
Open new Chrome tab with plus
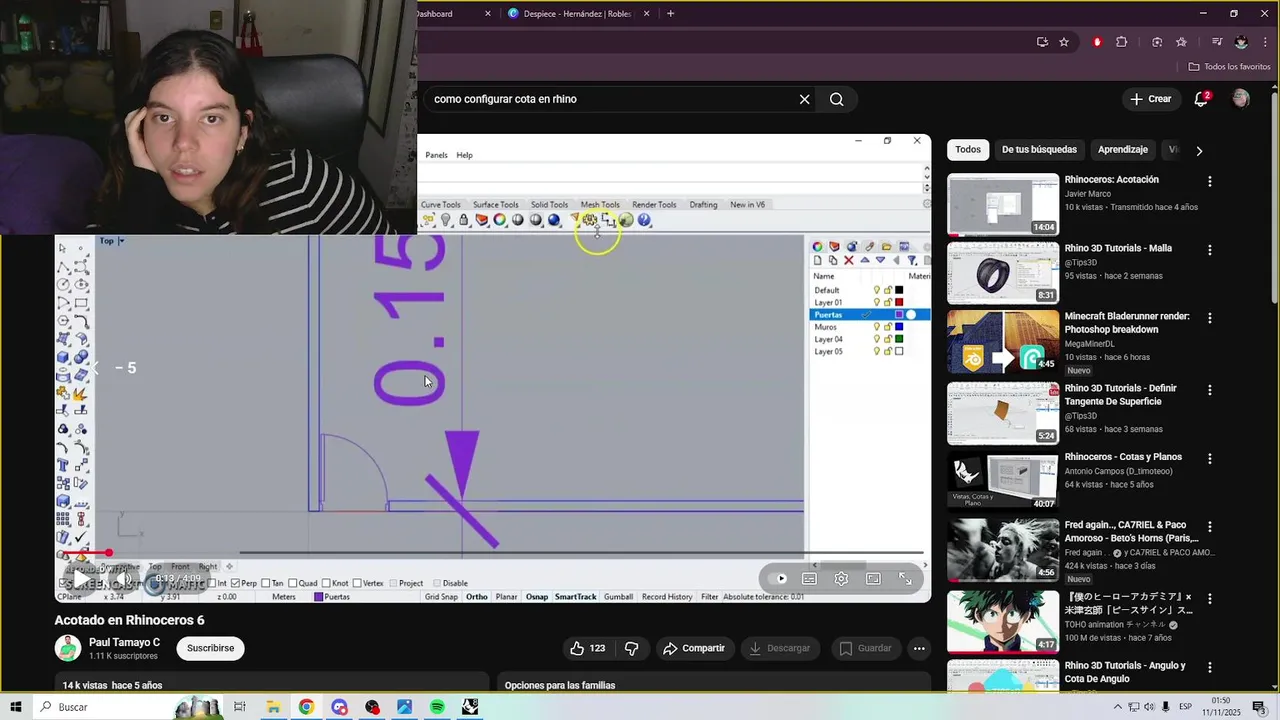coord(670,13)
